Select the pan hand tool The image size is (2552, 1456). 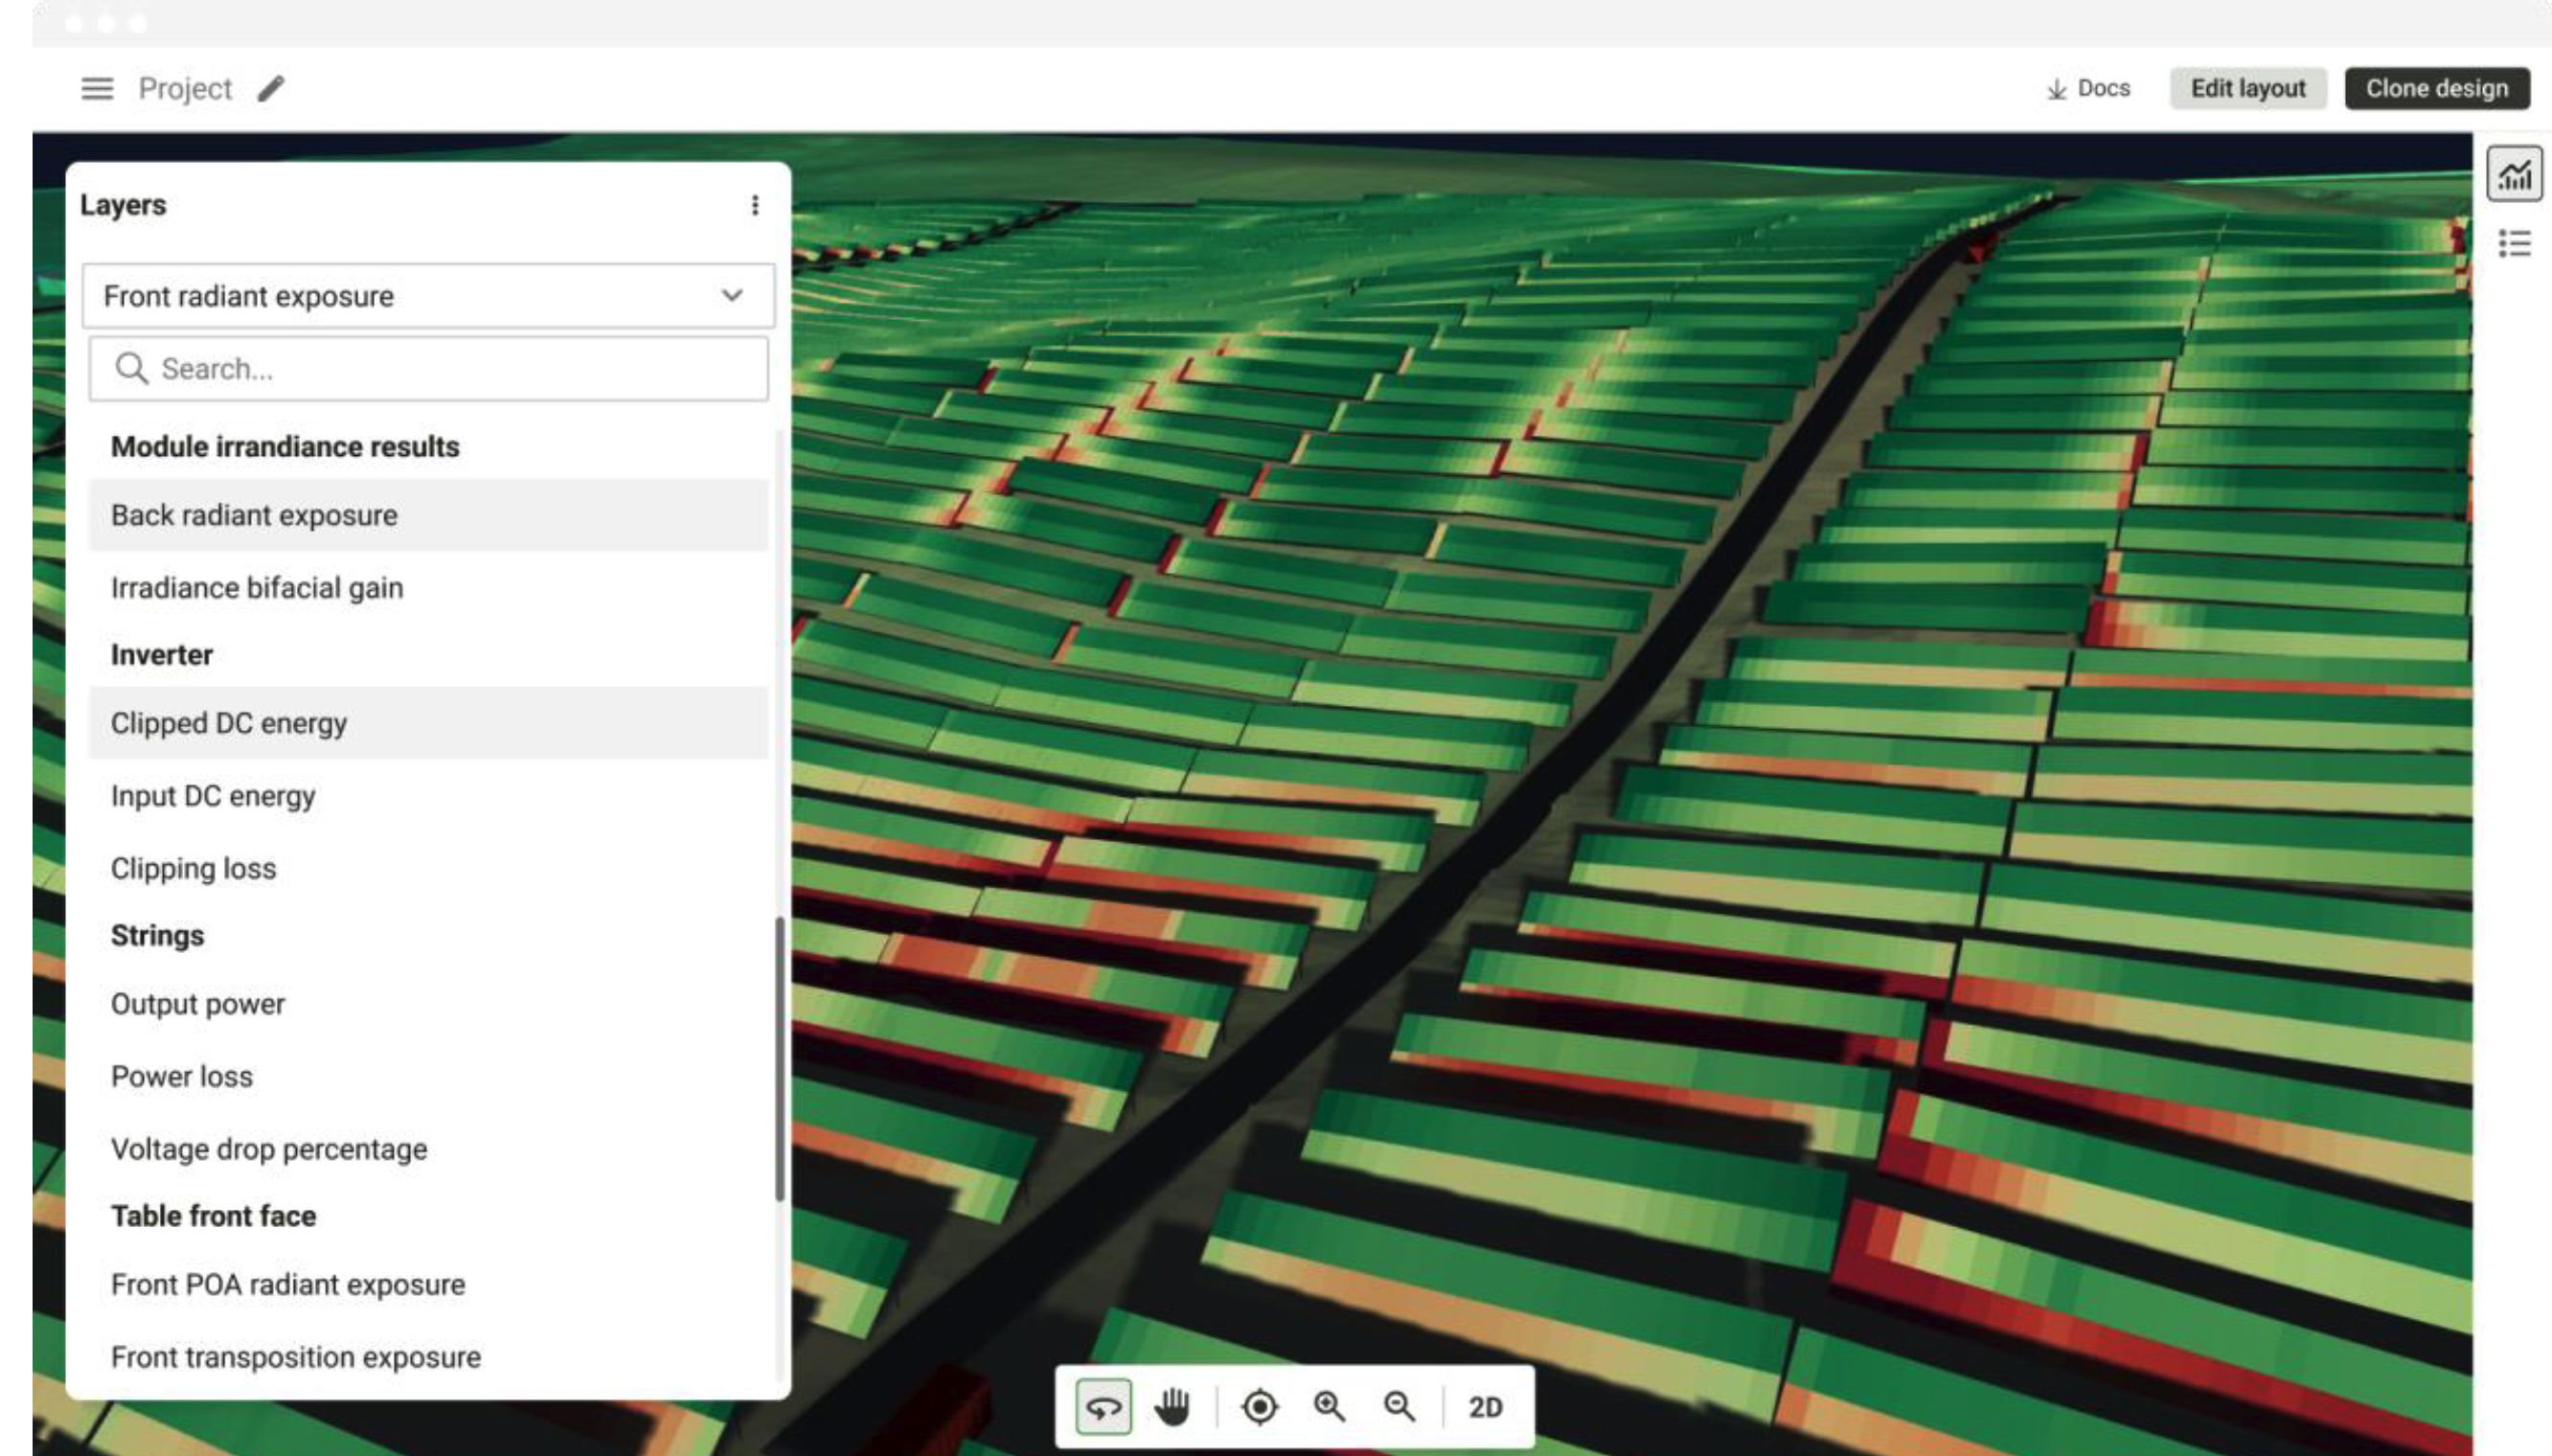click(x=1173, y=1406)
